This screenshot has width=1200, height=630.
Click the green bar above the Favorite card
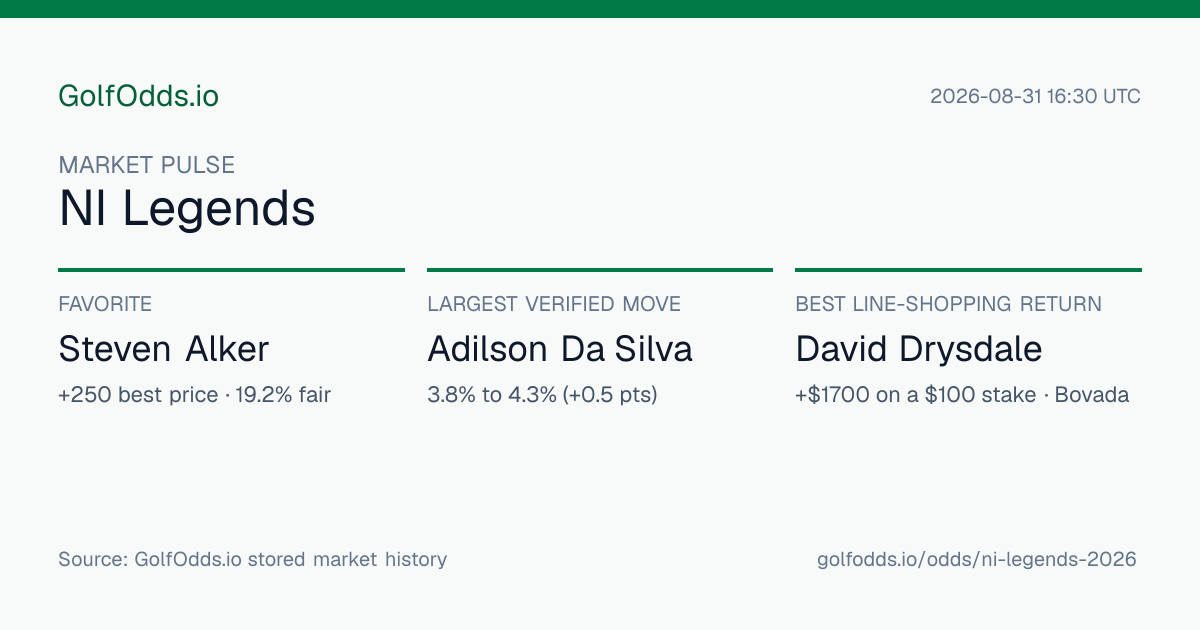pyautogui.click(x=231, y=270)
